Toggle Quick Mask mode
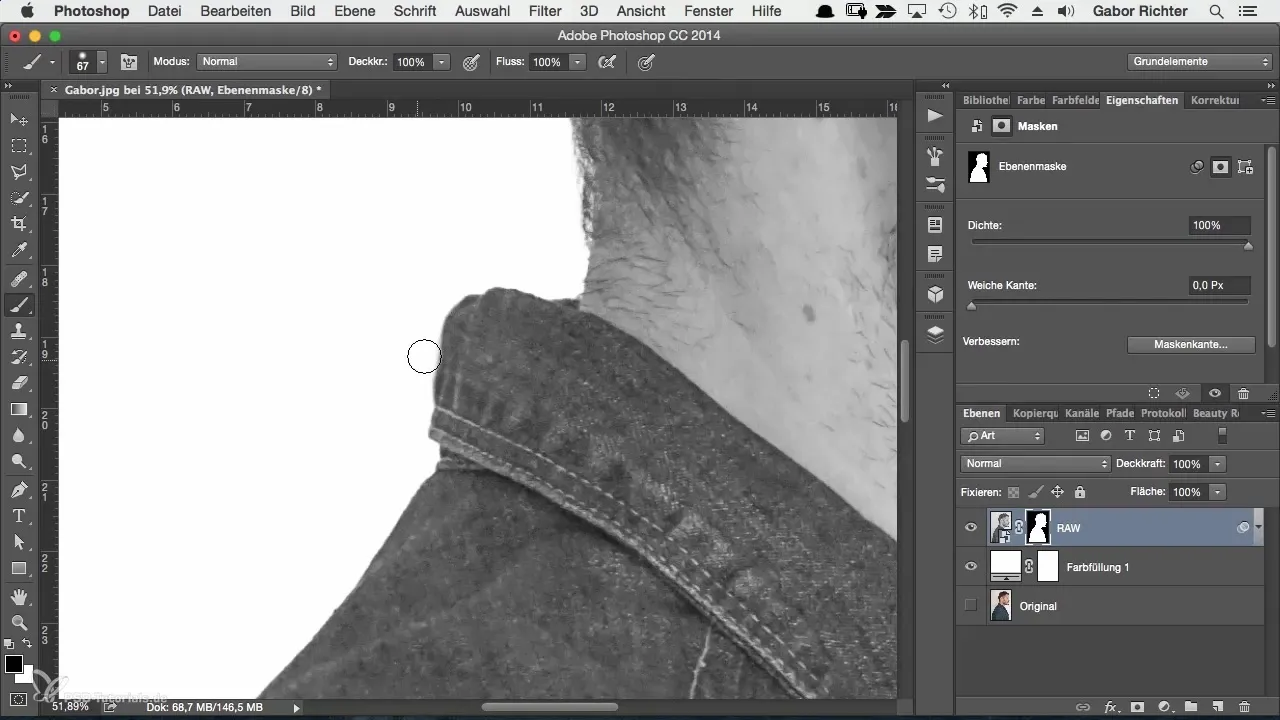 pos(18,699)
